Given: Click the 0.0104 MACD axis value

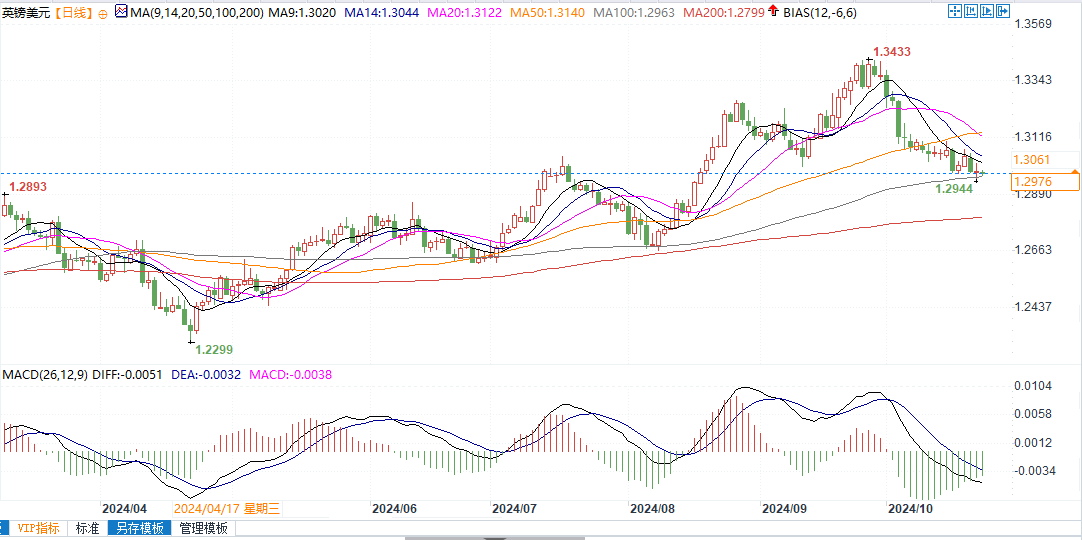Looking at the screenshot, I should (x=1032, y=386).
